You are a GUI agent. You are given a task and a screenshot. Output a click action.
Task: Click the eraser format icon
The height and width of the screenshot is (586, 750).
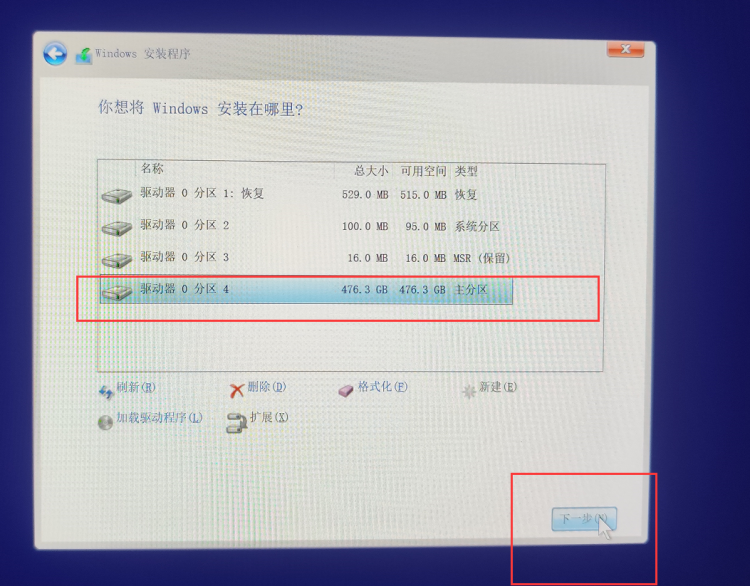click(x=346, y=391)
